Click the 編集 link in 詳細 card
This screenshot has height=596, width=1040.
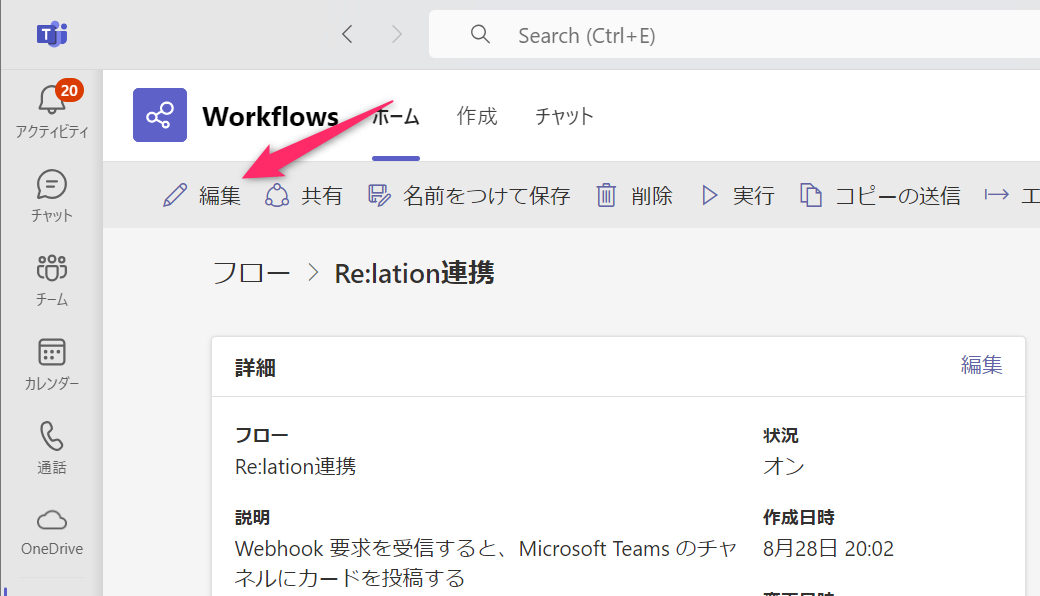(982, 365)
